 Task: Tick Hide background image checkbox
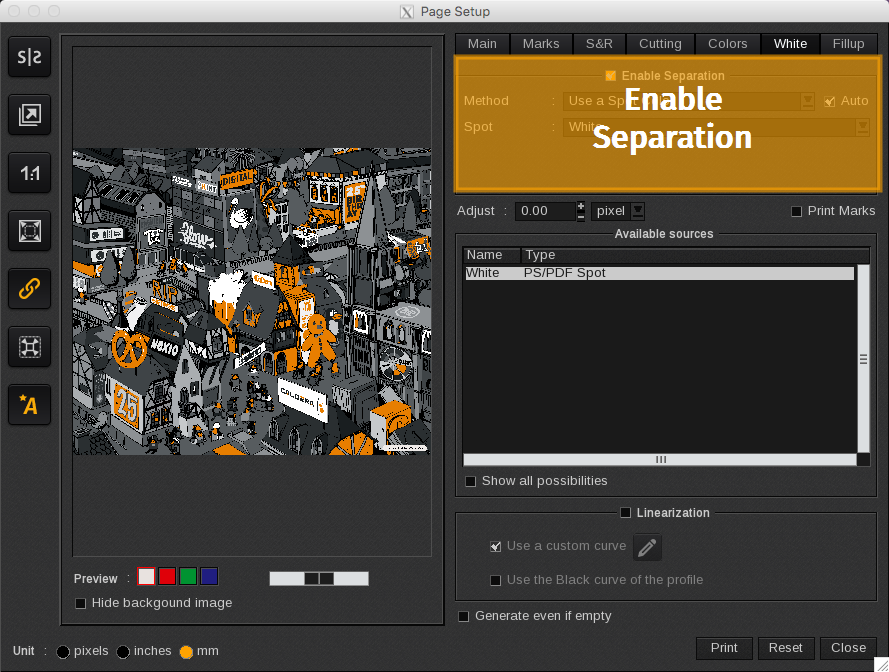[x=81, y=603]
